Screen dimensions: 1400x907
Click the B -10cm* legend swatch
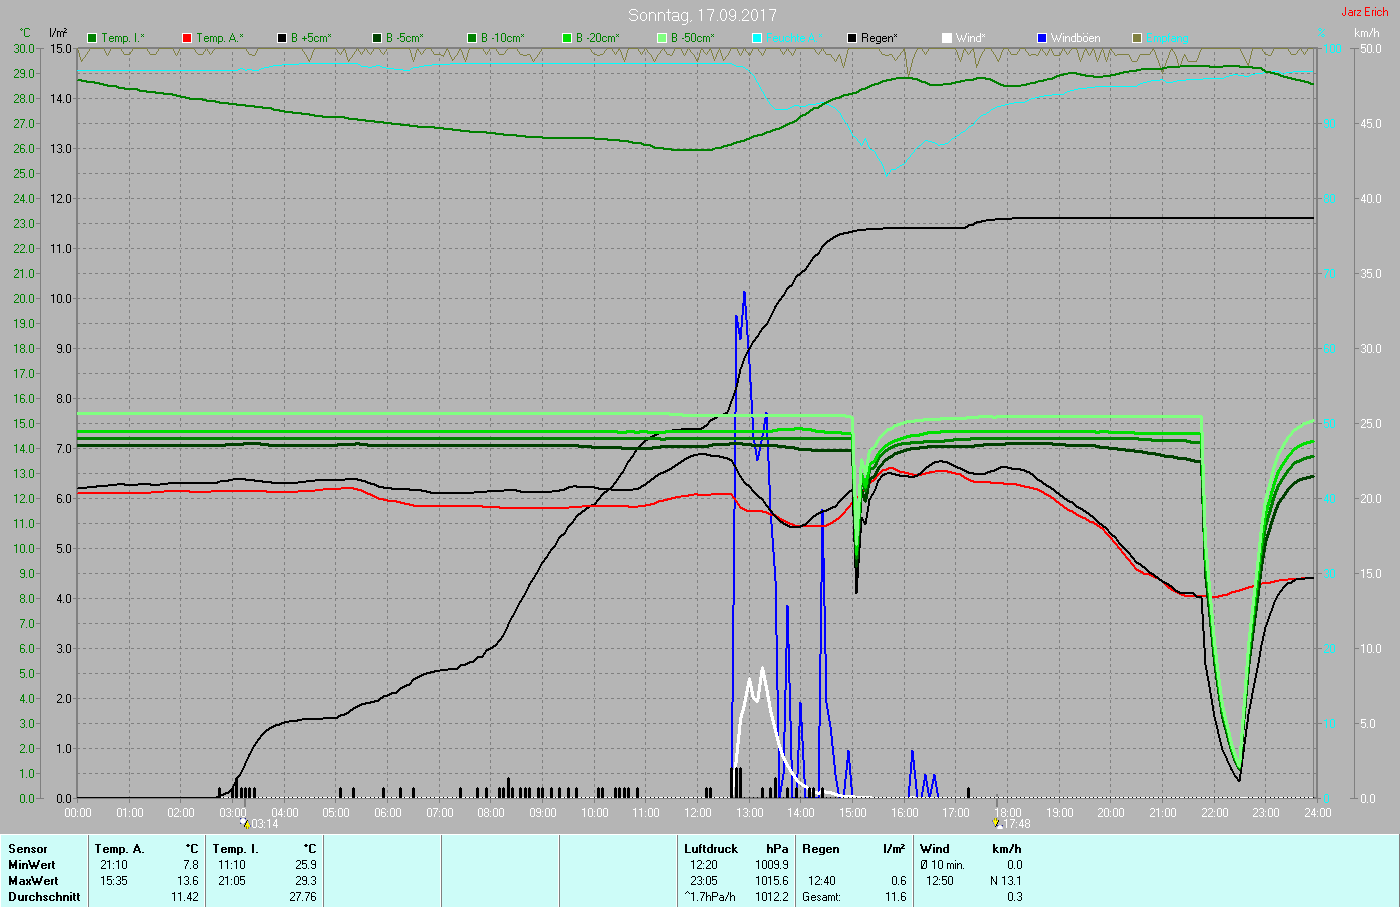click(x=472, y=38)
